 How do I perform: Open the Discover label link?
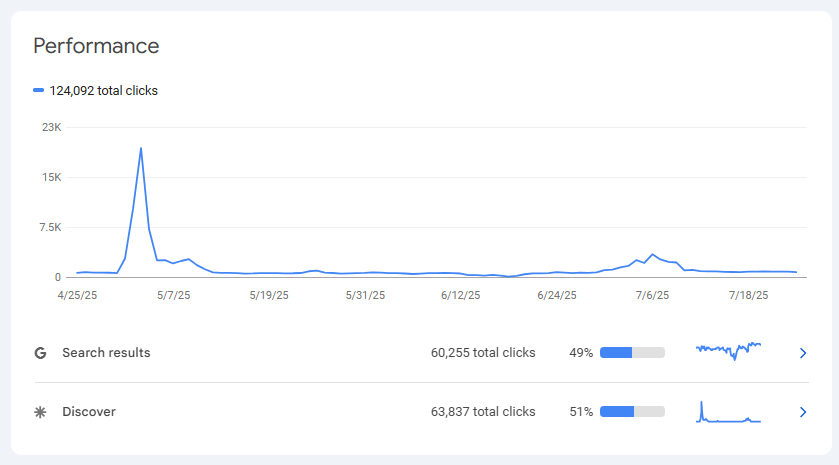89,412
